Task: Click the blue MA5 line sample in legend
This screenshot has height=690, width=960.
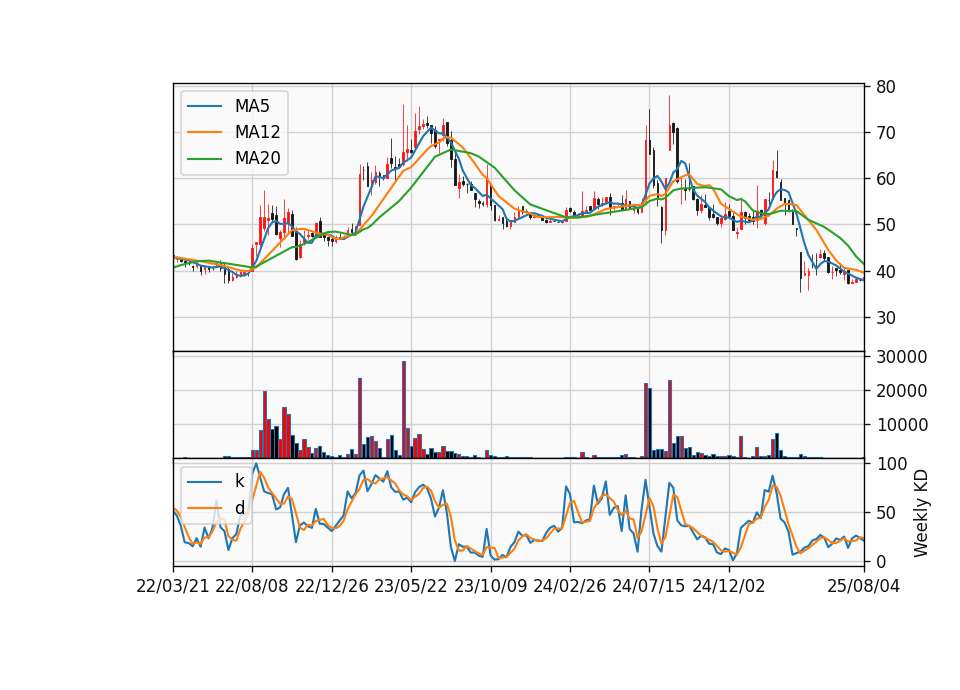Action: [204, 107]
